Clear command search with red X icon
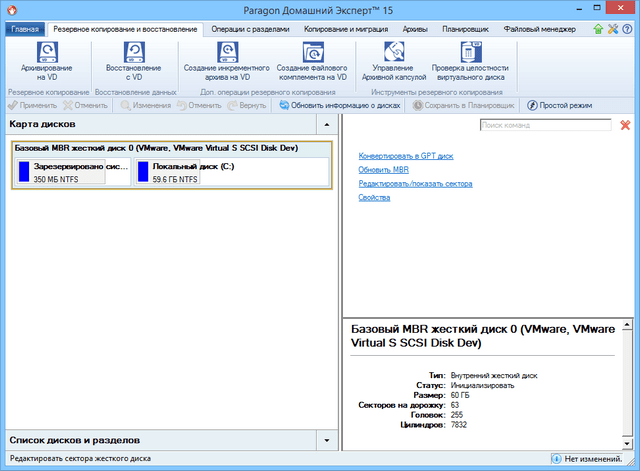 pos(625,125)
